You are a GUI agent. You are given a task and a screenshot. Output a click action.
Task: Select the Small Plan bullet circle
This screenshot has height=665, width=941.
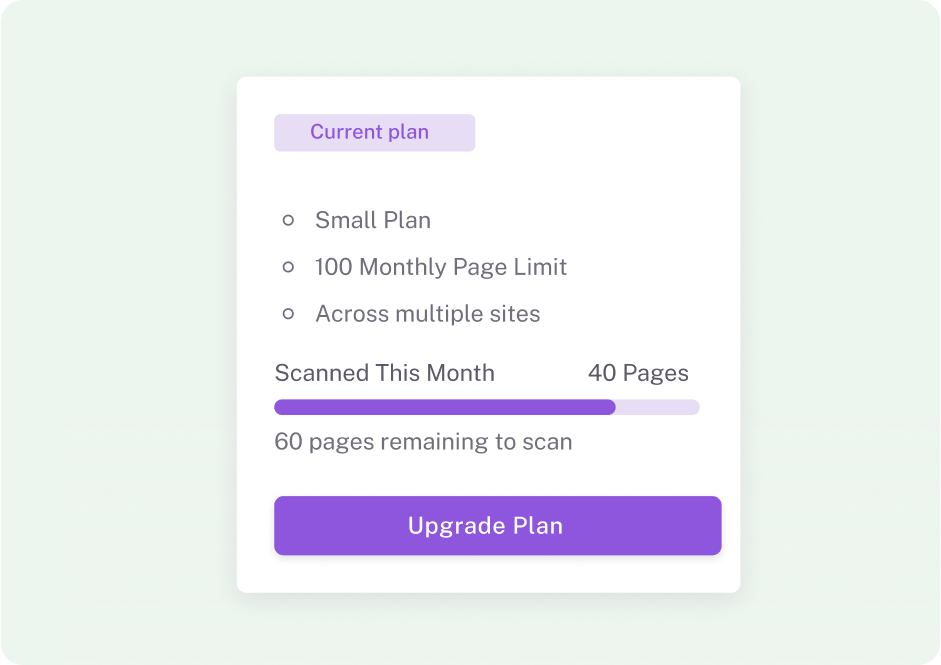[x=290, y=219]
